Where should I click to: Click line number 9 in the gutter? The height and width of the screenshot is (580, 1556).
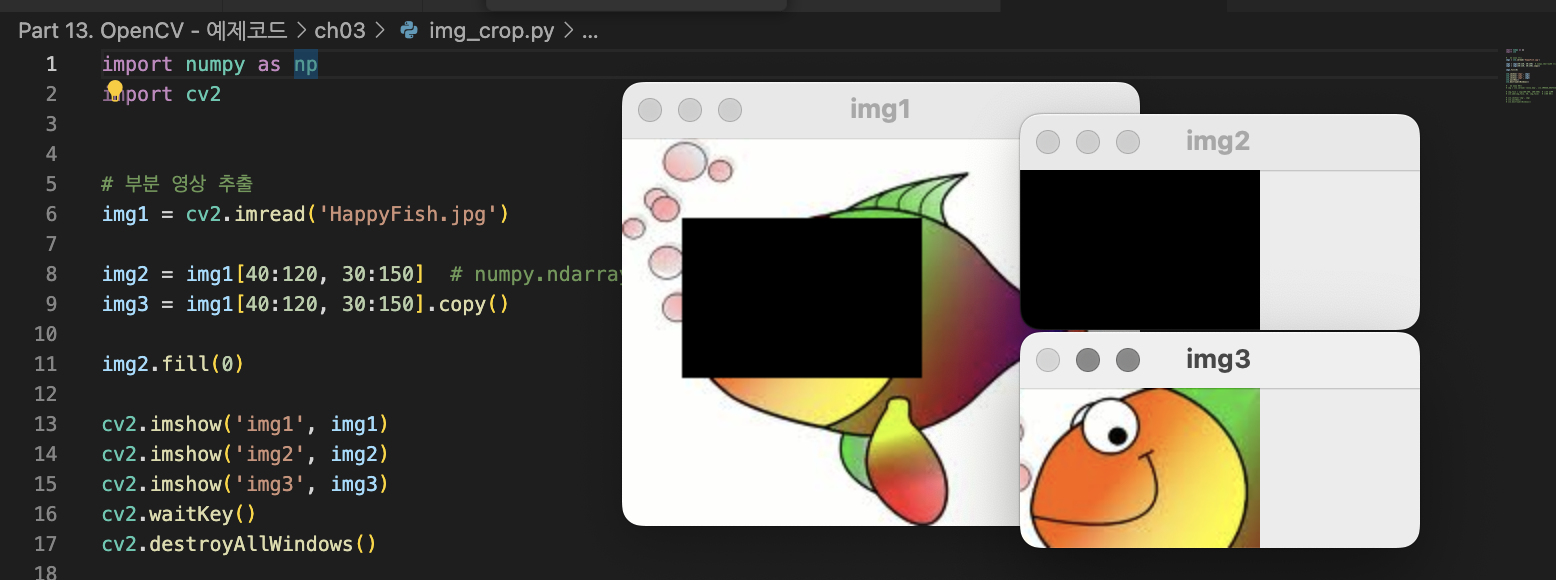(x=51, y=304)
